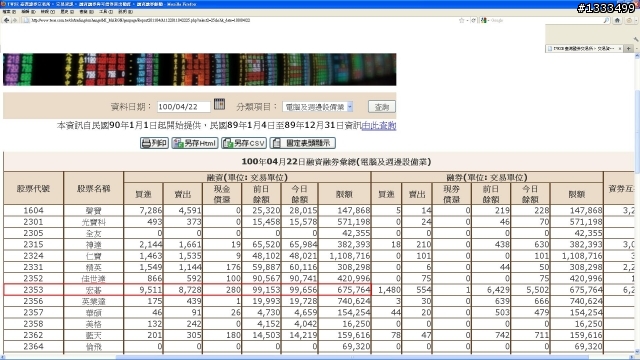Close the TWSE tab with its x

coord(620,49)
